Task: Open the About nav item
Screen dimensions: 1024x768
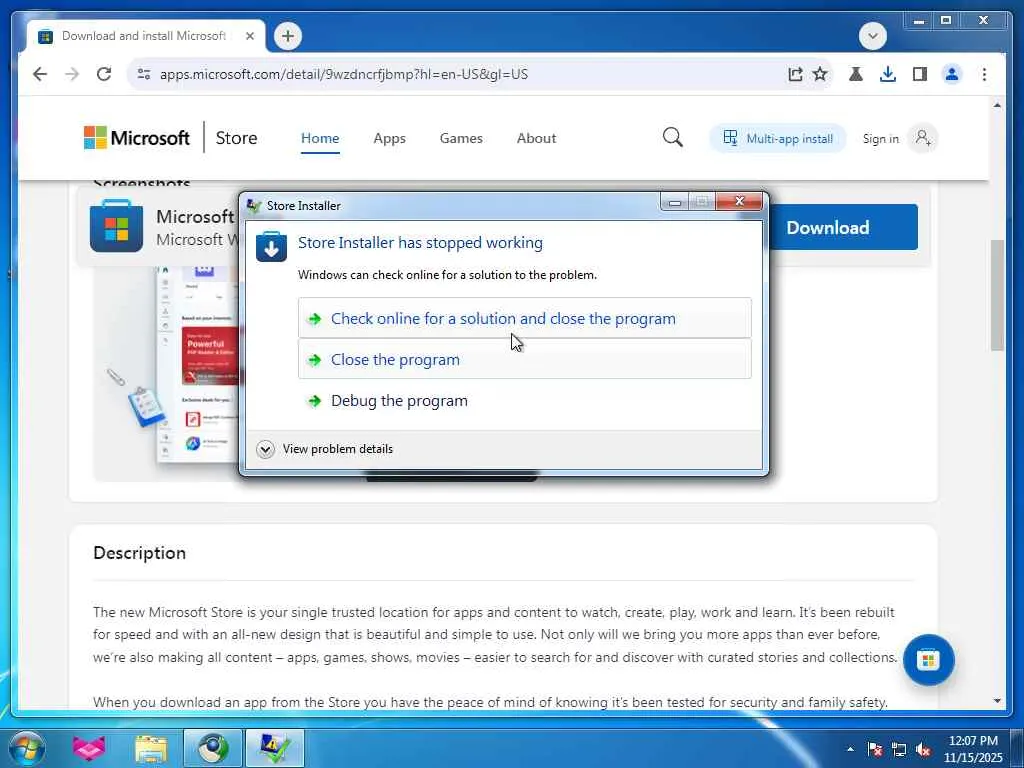Action: coord(536,138)
